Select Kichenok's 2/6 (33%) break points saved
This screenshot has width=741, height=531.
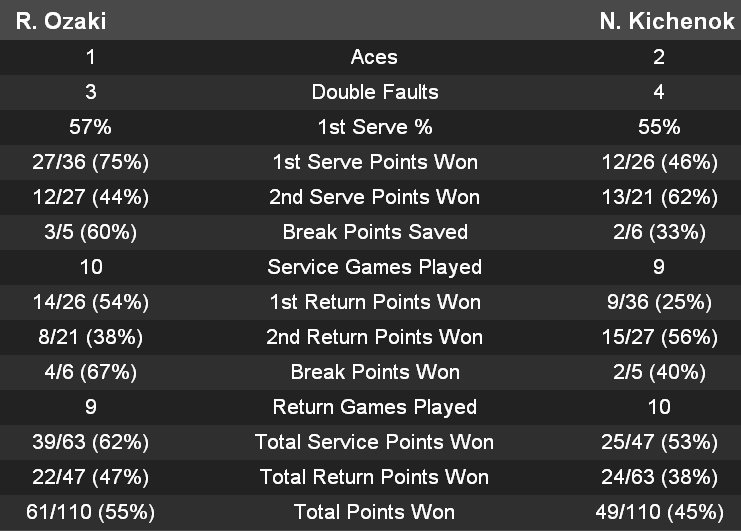(x=659, y=232)
